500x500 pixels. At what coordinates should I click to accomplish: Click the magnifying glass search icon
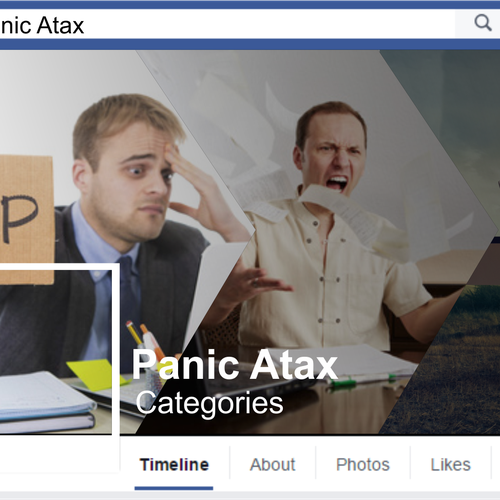[483, 23]
